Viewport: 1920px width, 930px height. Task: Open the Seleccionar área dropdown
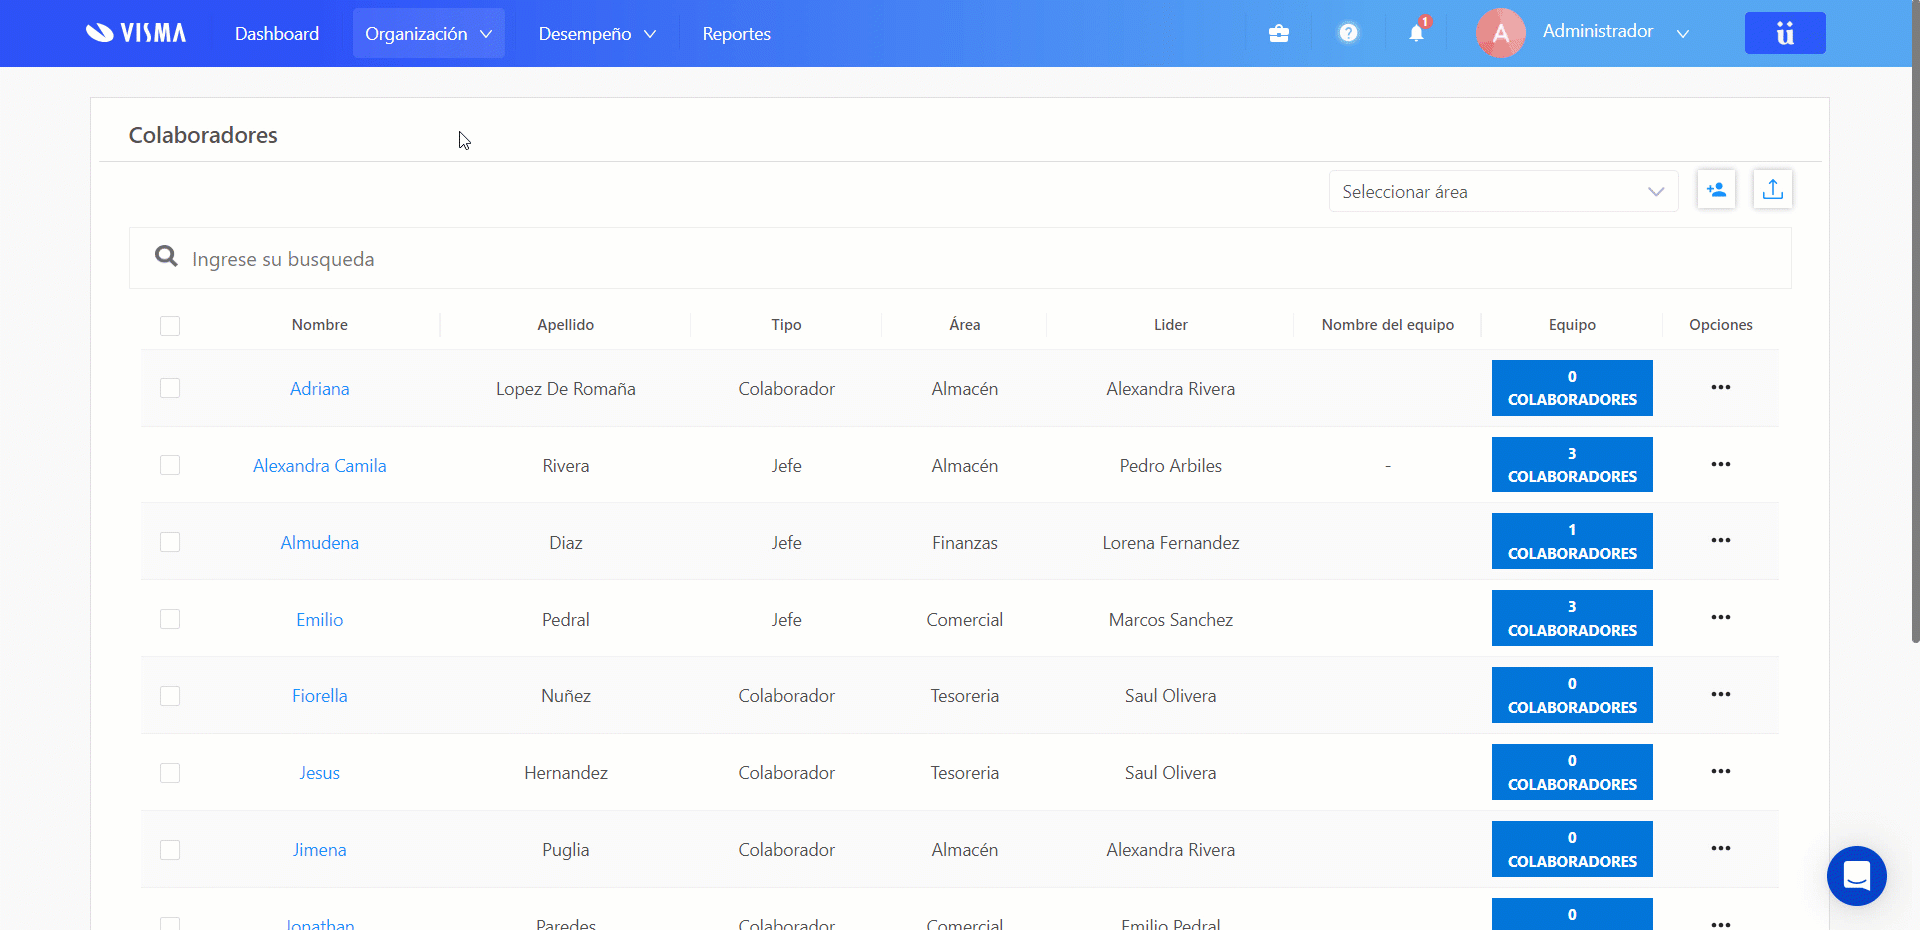(x=1503, y=191)
